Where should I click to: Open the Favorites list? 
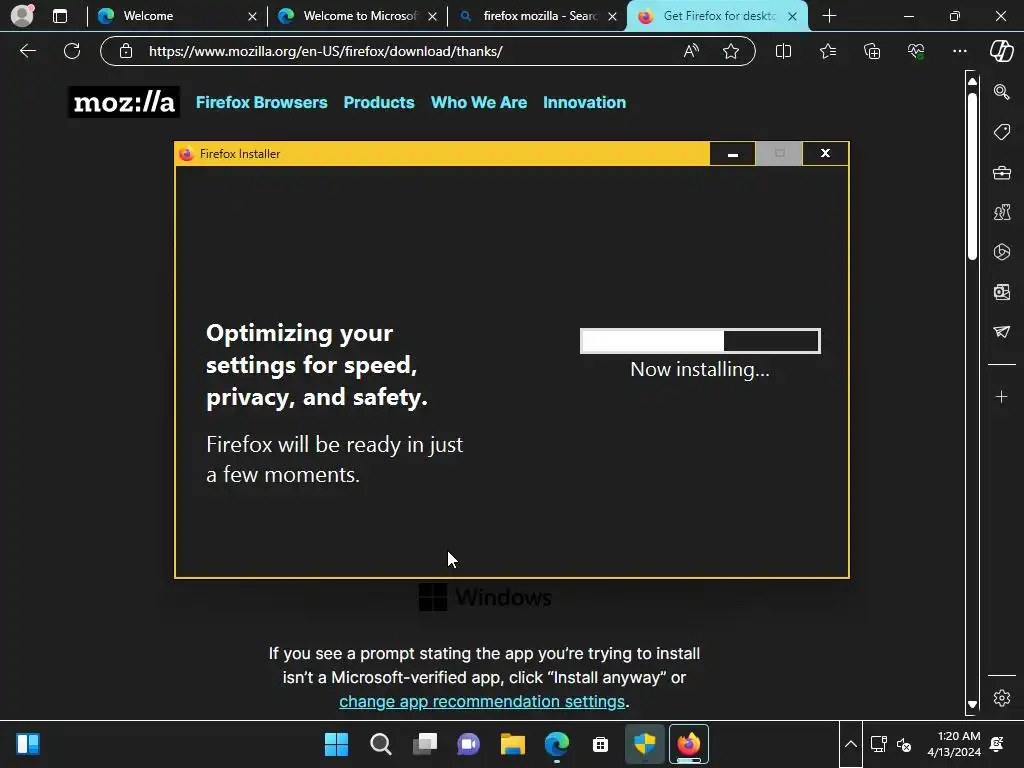point(827,51)
